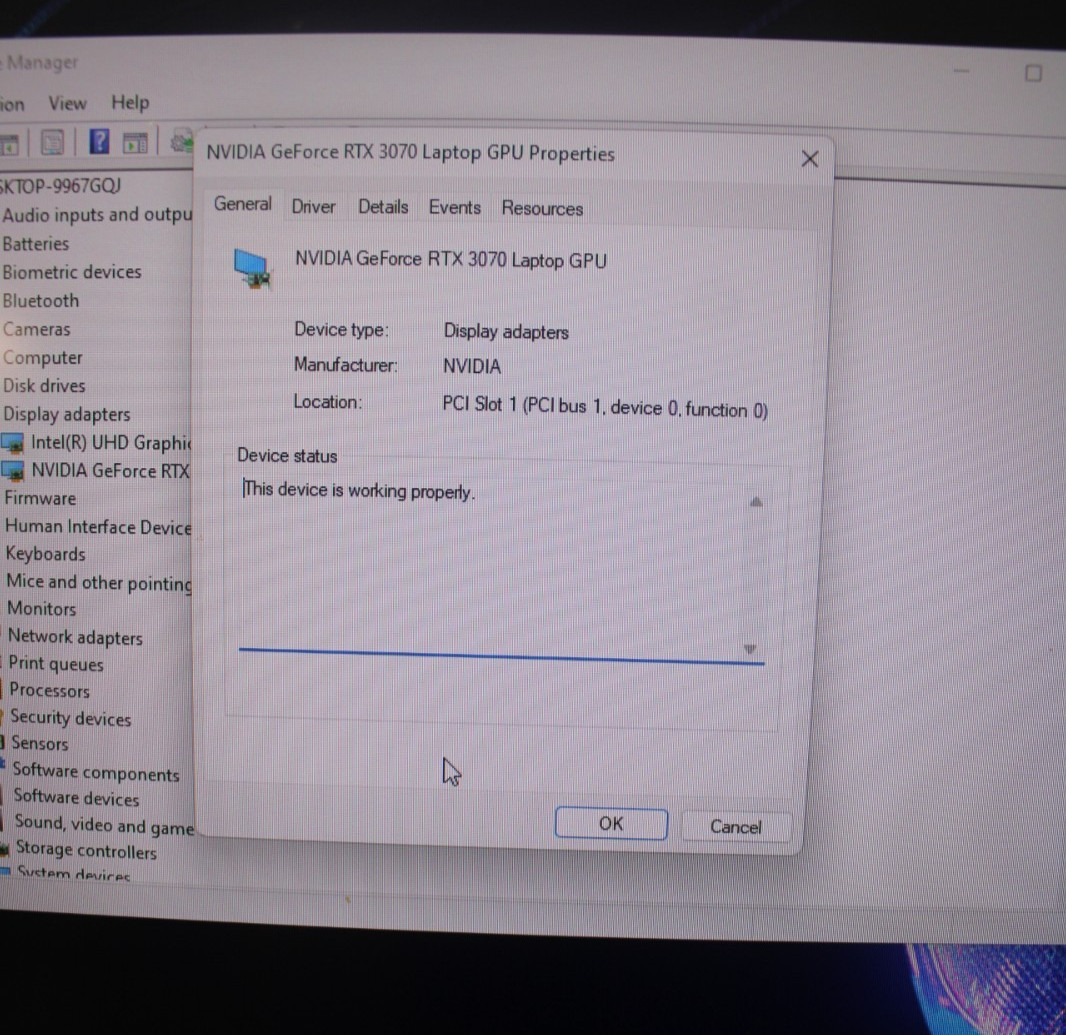Switch to the Driver tab
Screen dimensions: 1066x1035
point(313,206)
